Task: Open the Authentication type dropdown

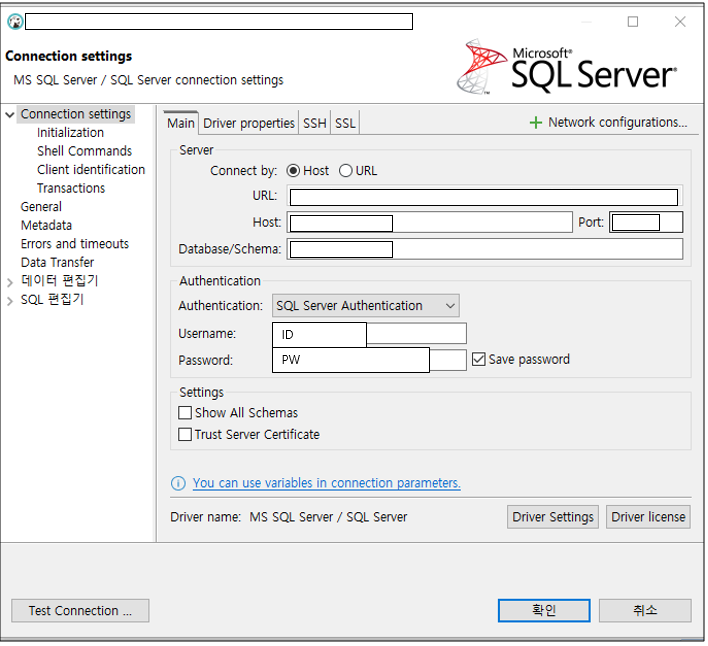Action: (x=366, y=306)
